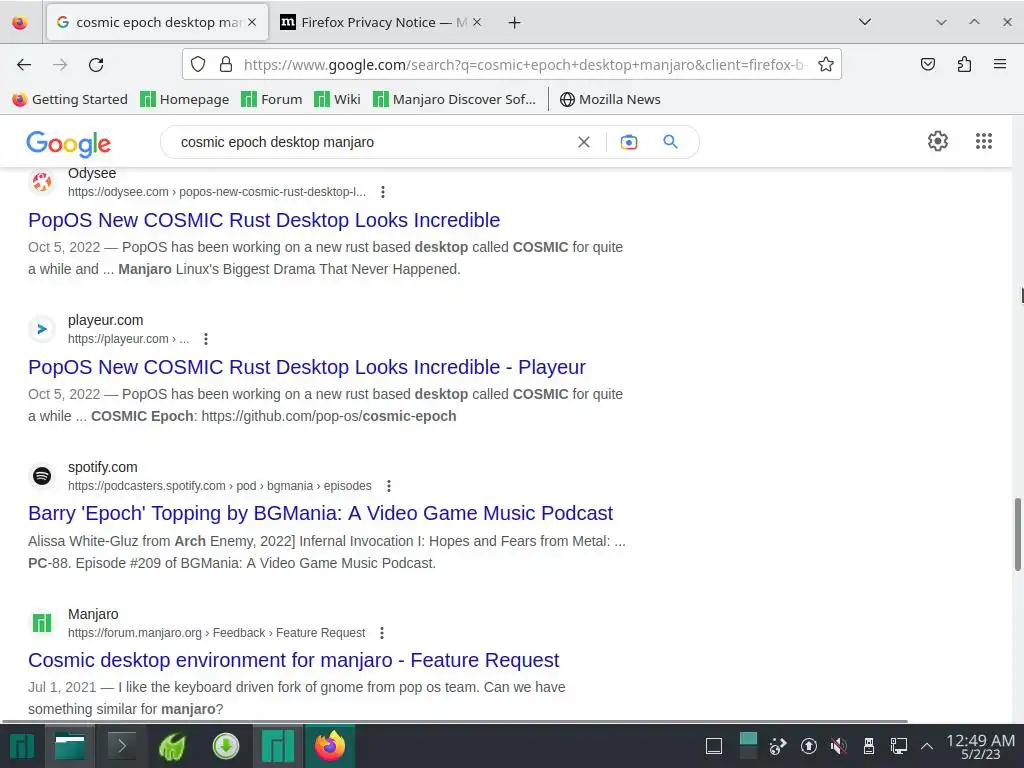Open more options for Odysee result

(383, 192)
